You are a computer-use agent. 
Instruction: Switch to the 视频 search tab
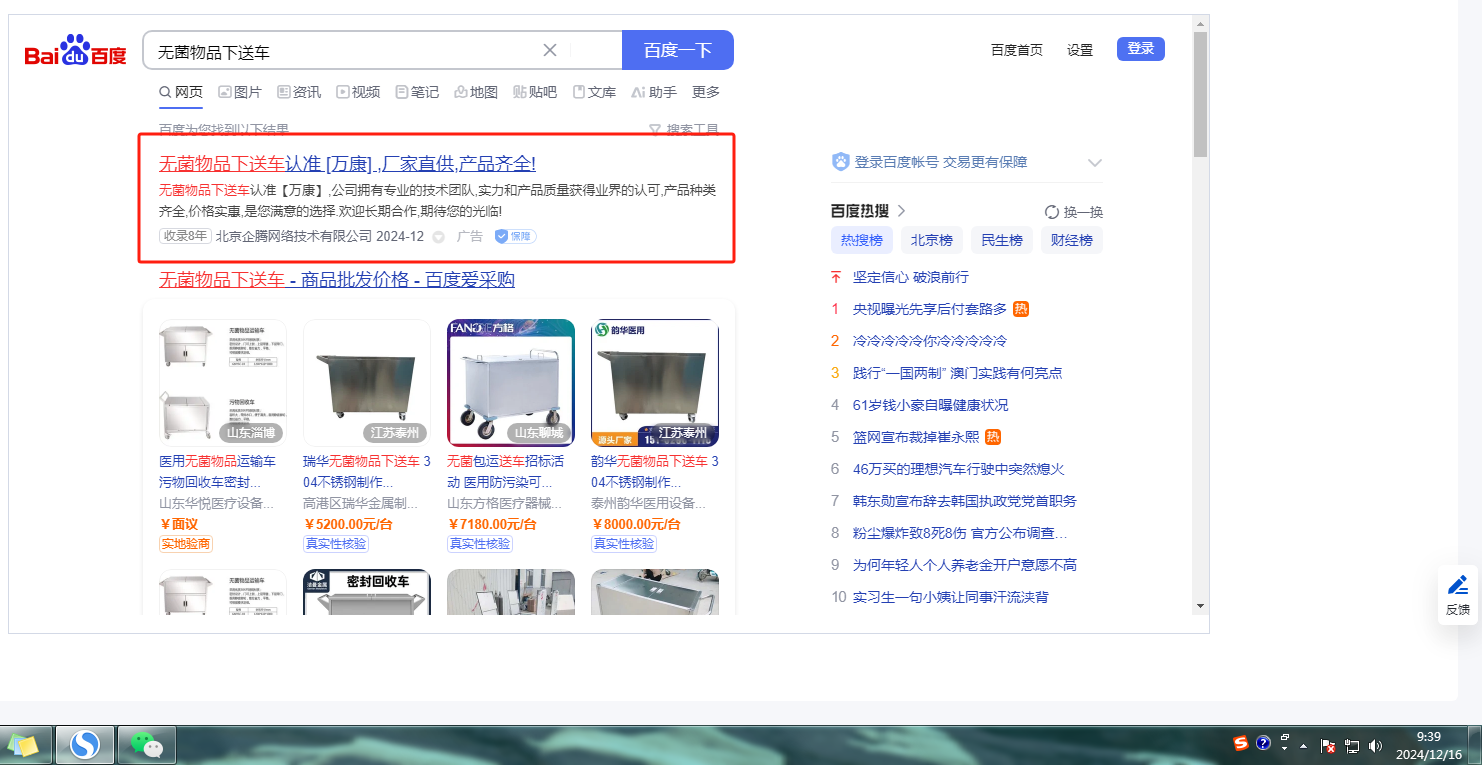(x=358, y=92)
